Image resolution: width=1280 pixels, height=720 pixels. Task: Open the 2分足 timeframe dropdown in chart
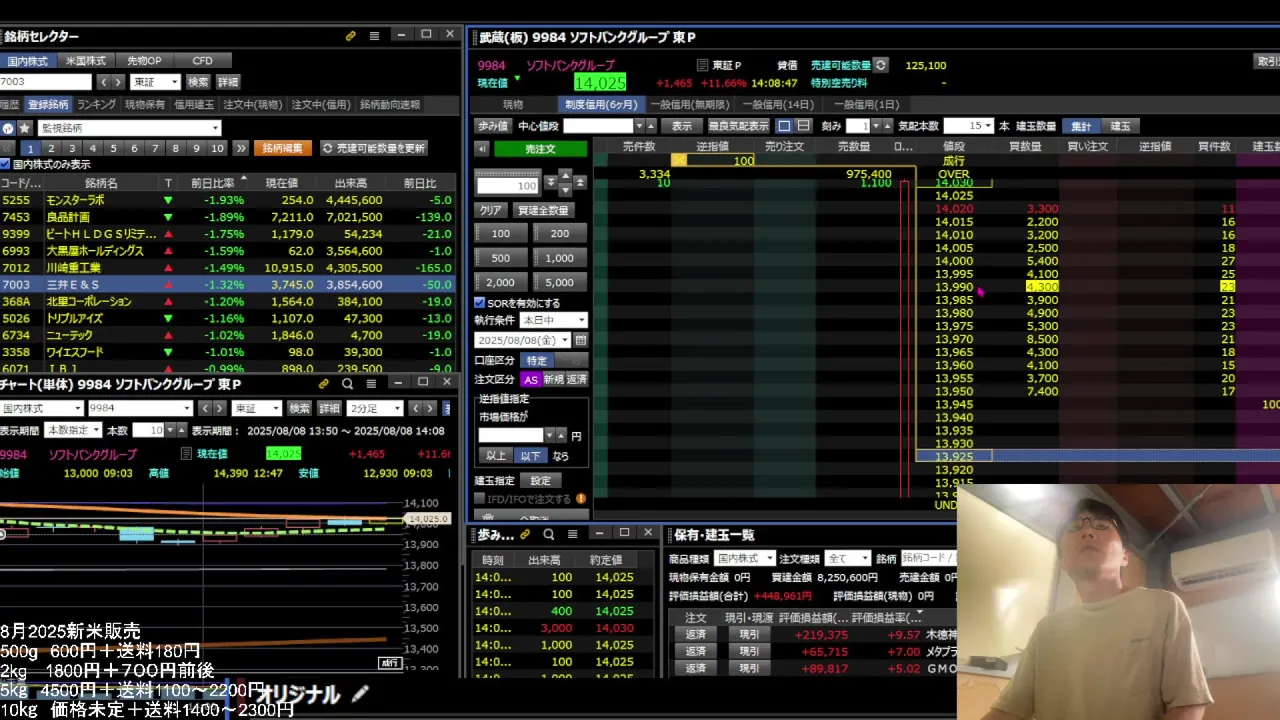376,408
